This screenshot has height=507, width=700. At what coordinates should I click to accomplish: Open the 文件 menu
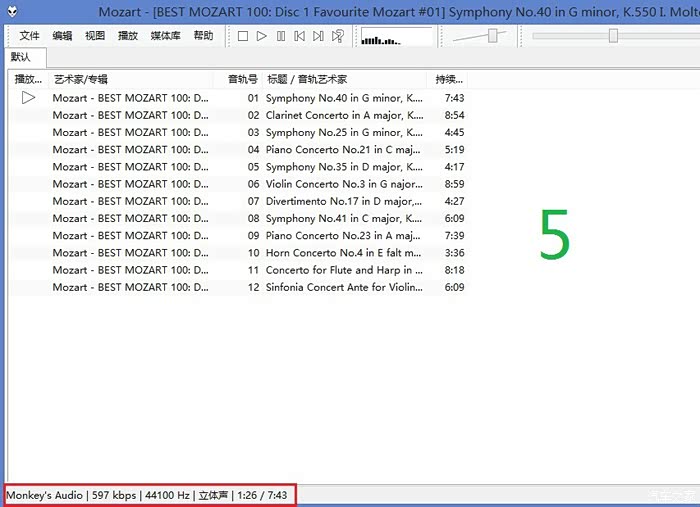[x=30, y=36]
